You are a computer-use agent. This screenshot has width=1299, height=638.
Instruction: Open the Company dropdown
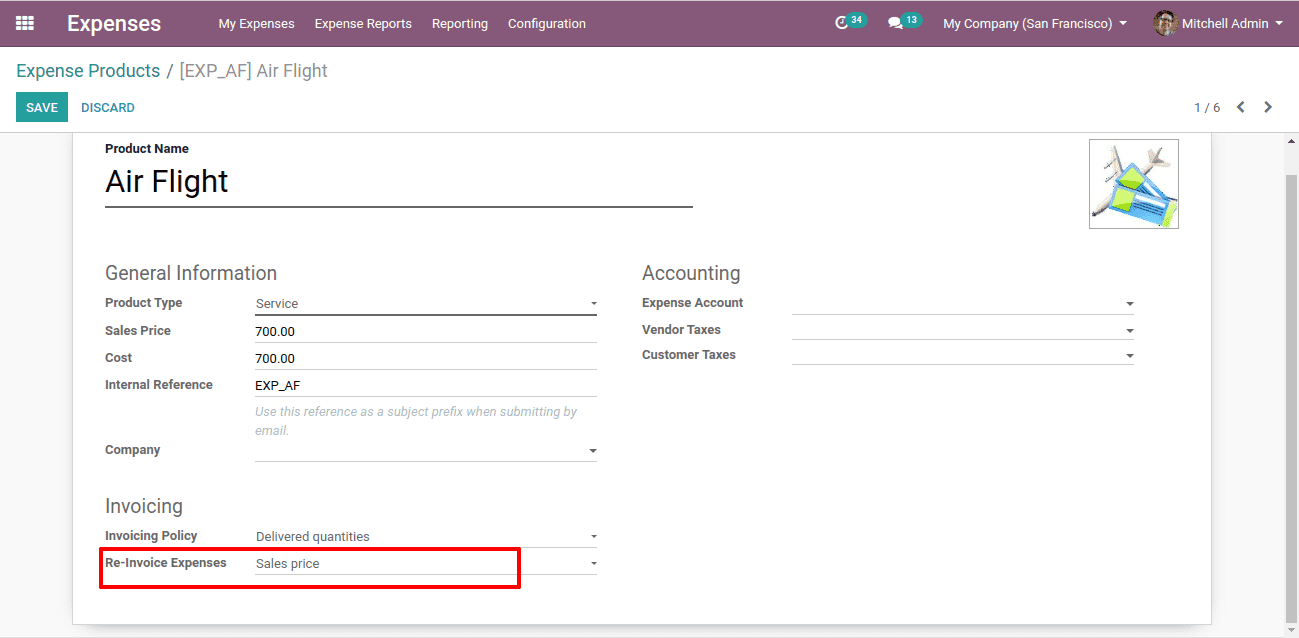[x=426, y=451]
